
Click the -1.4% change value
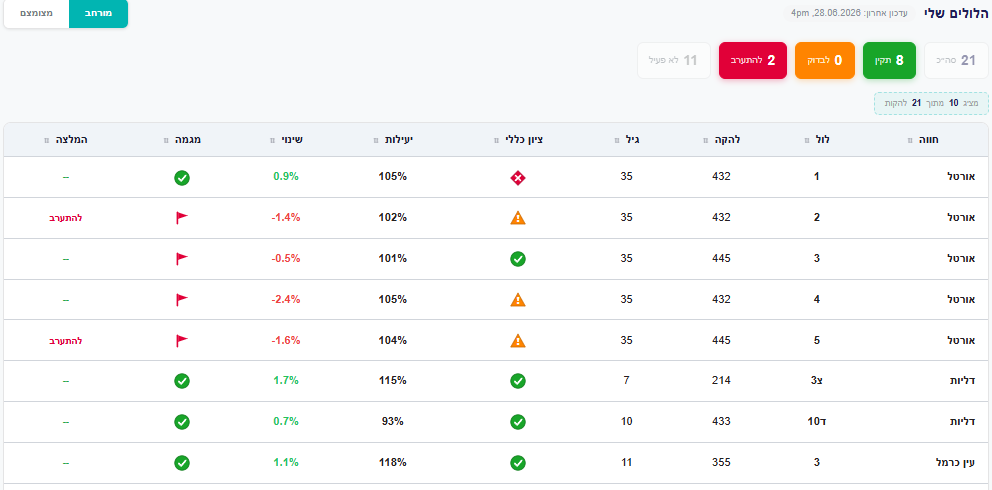pyautogui.click(x=285, y=218)
